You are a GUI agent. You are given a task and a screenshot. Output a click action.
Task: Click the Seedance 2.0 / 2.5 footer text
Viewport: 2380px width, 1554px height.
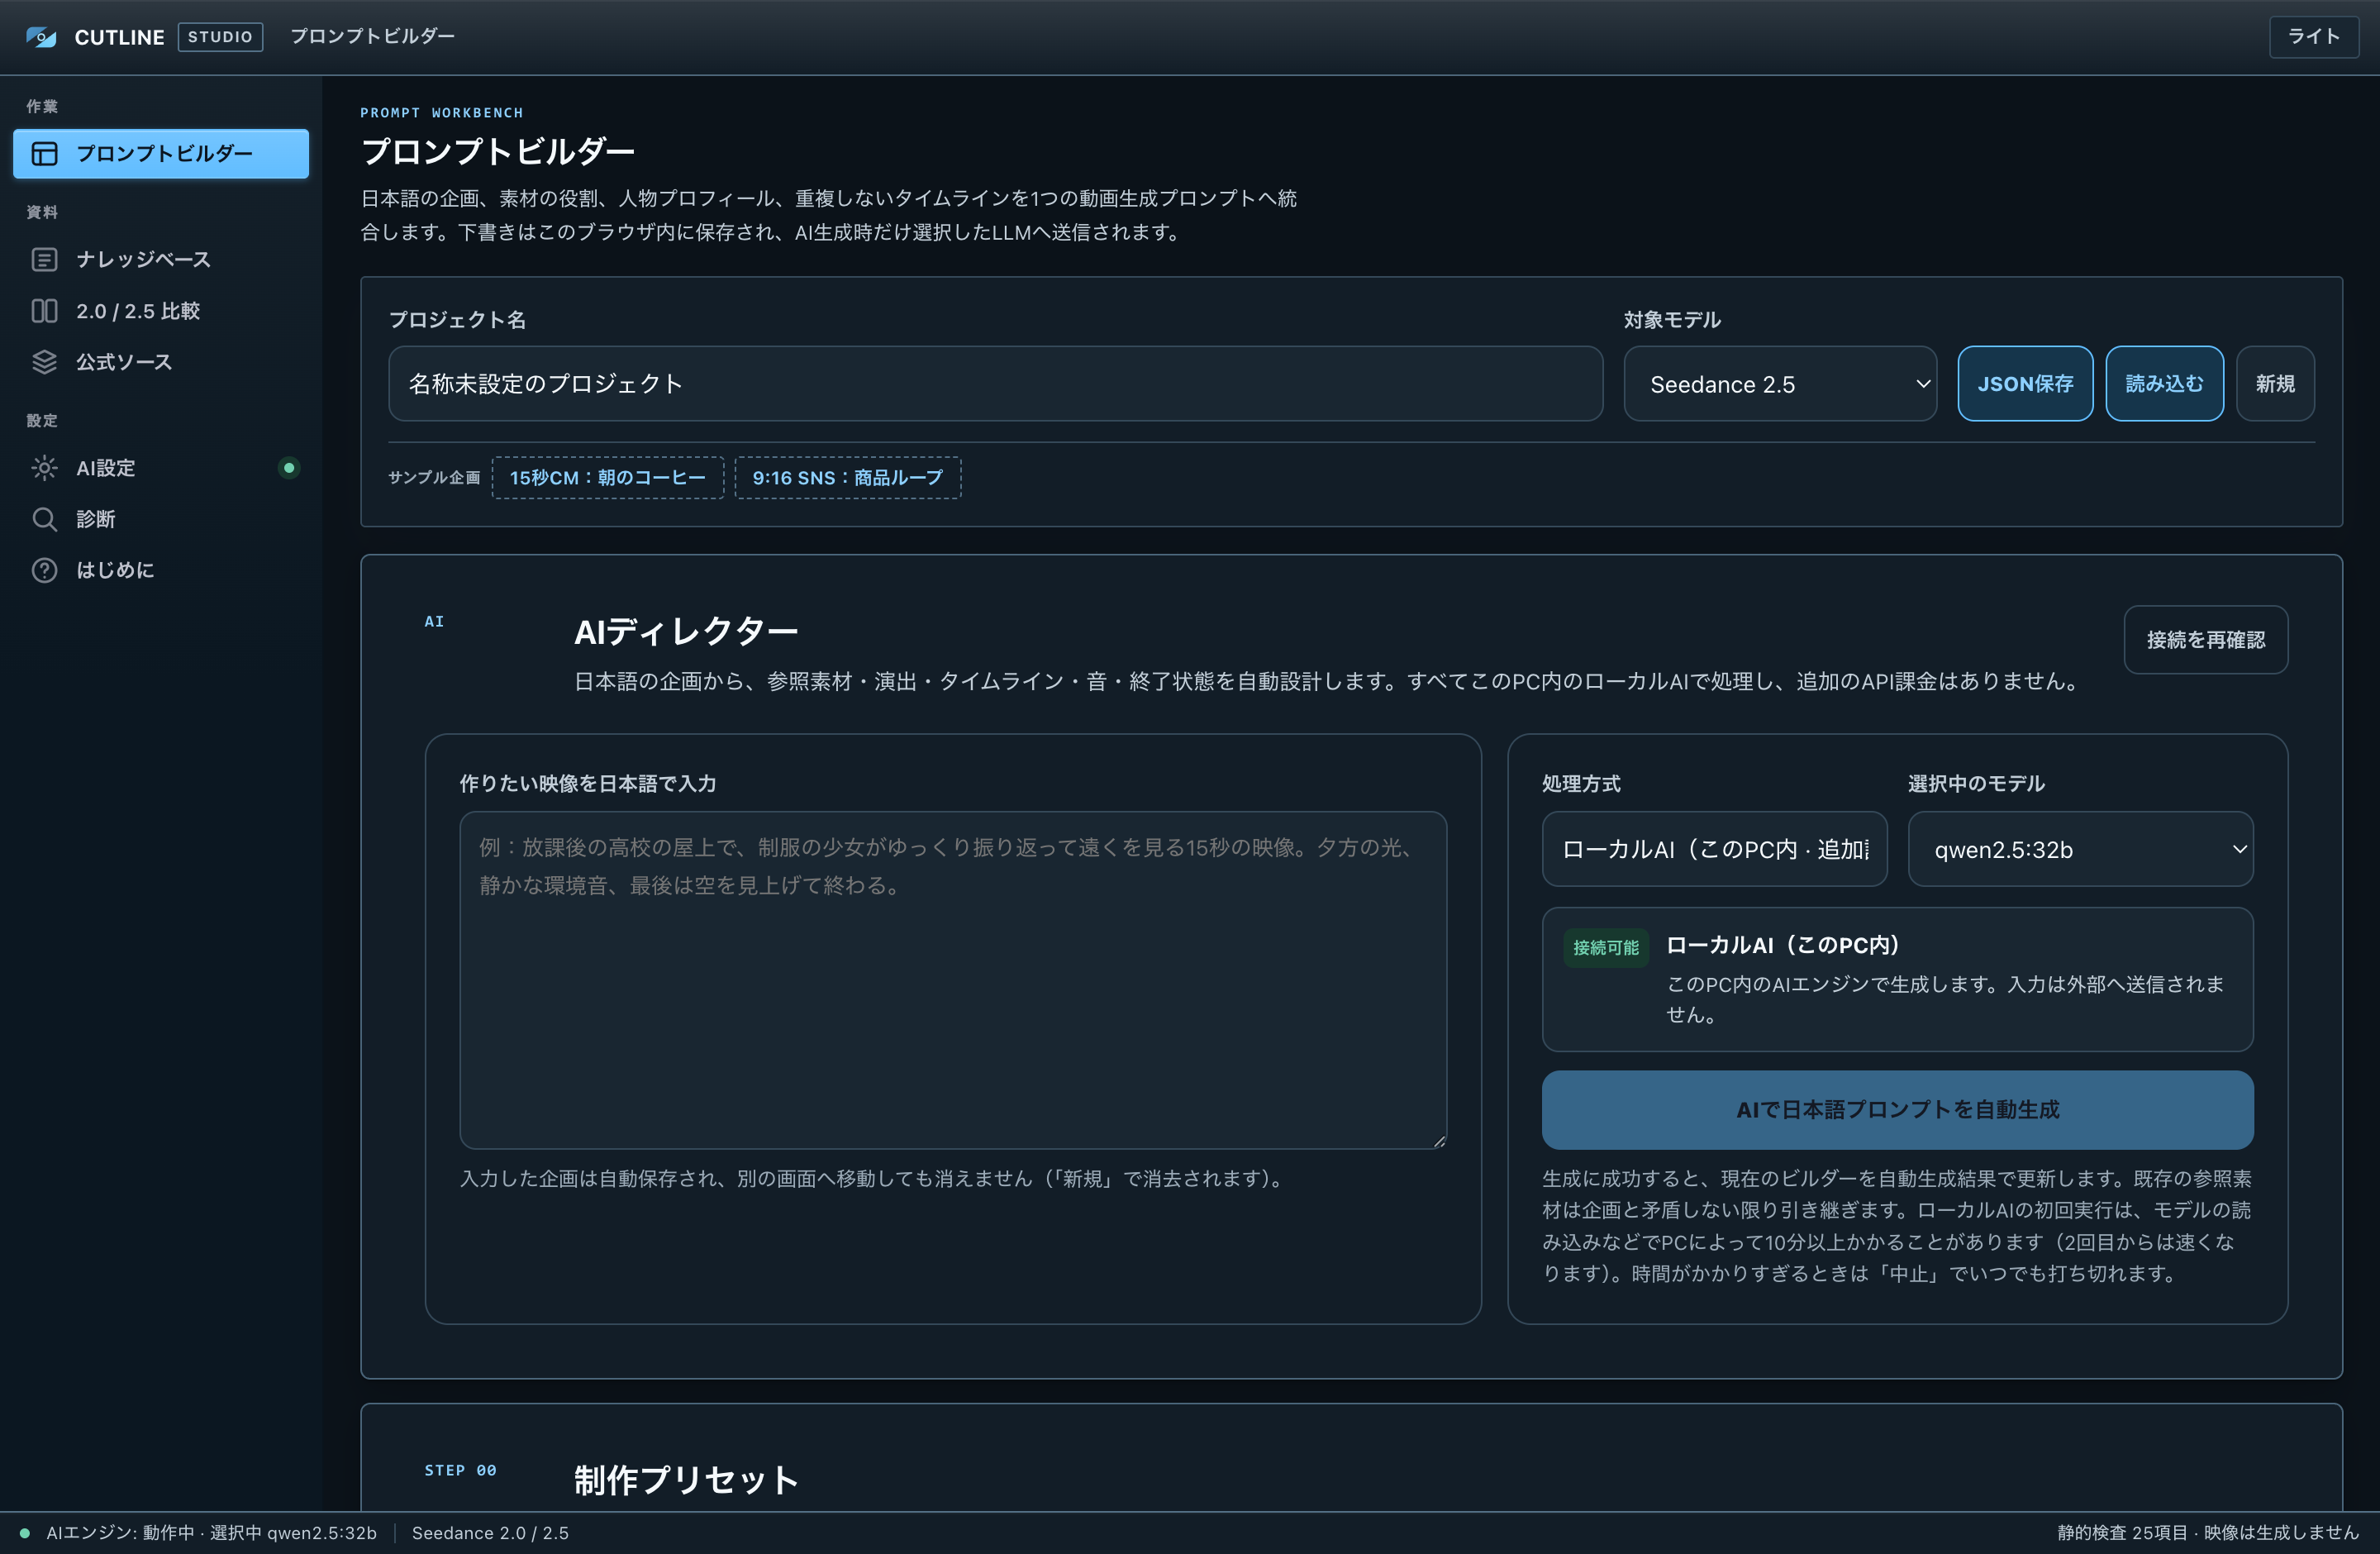(x=490, y=1533)
